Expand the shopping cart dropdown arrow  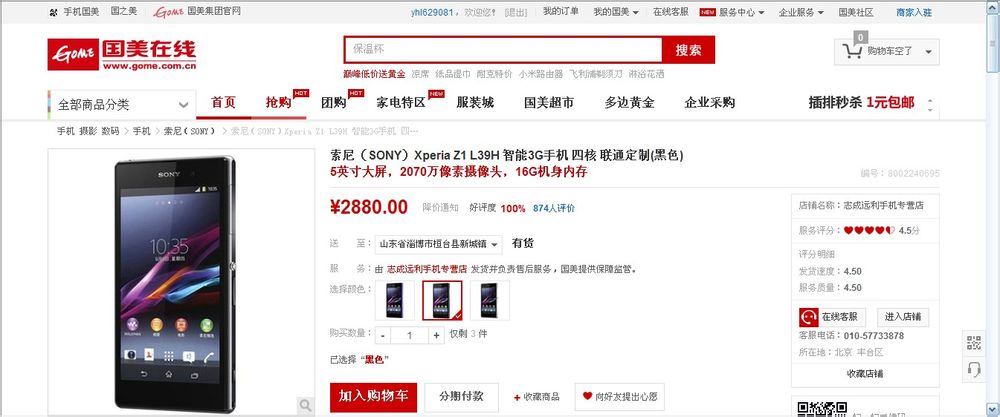point(928,52)
